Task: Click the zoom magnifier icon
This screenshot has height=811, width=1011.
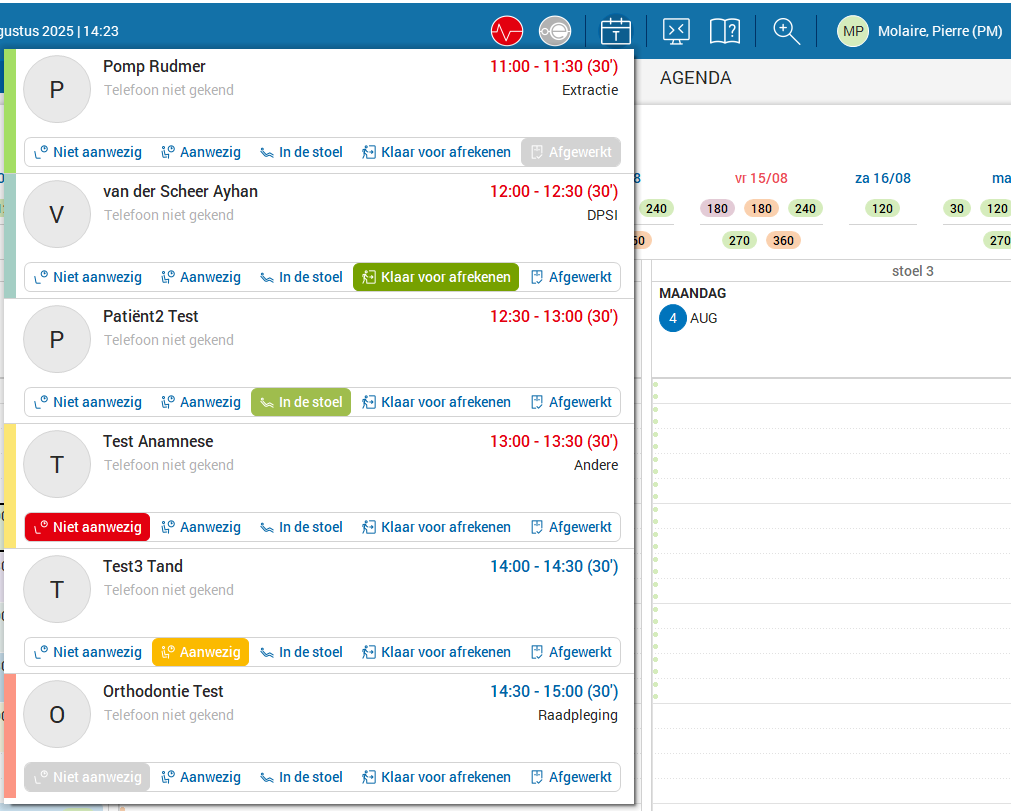Action: pyautogui.click(x=787, y=31)
